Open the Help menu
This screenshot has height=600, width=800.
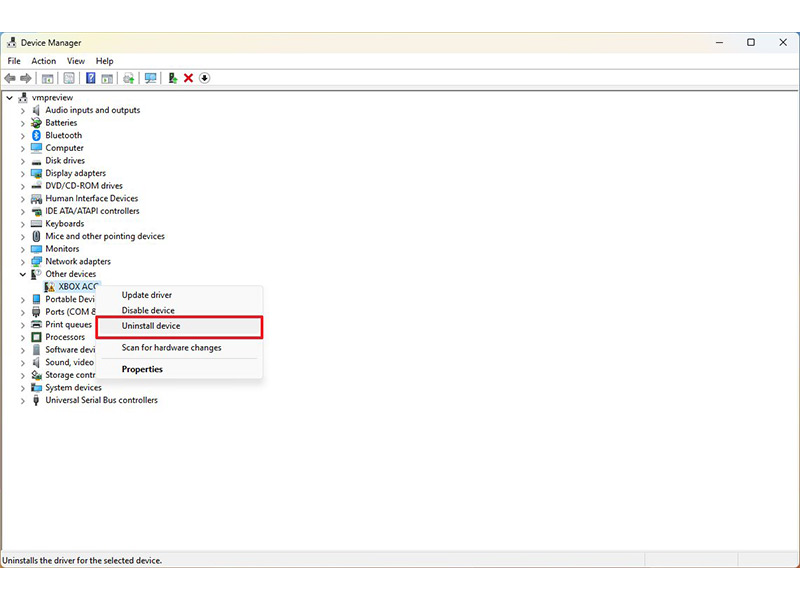105,61
